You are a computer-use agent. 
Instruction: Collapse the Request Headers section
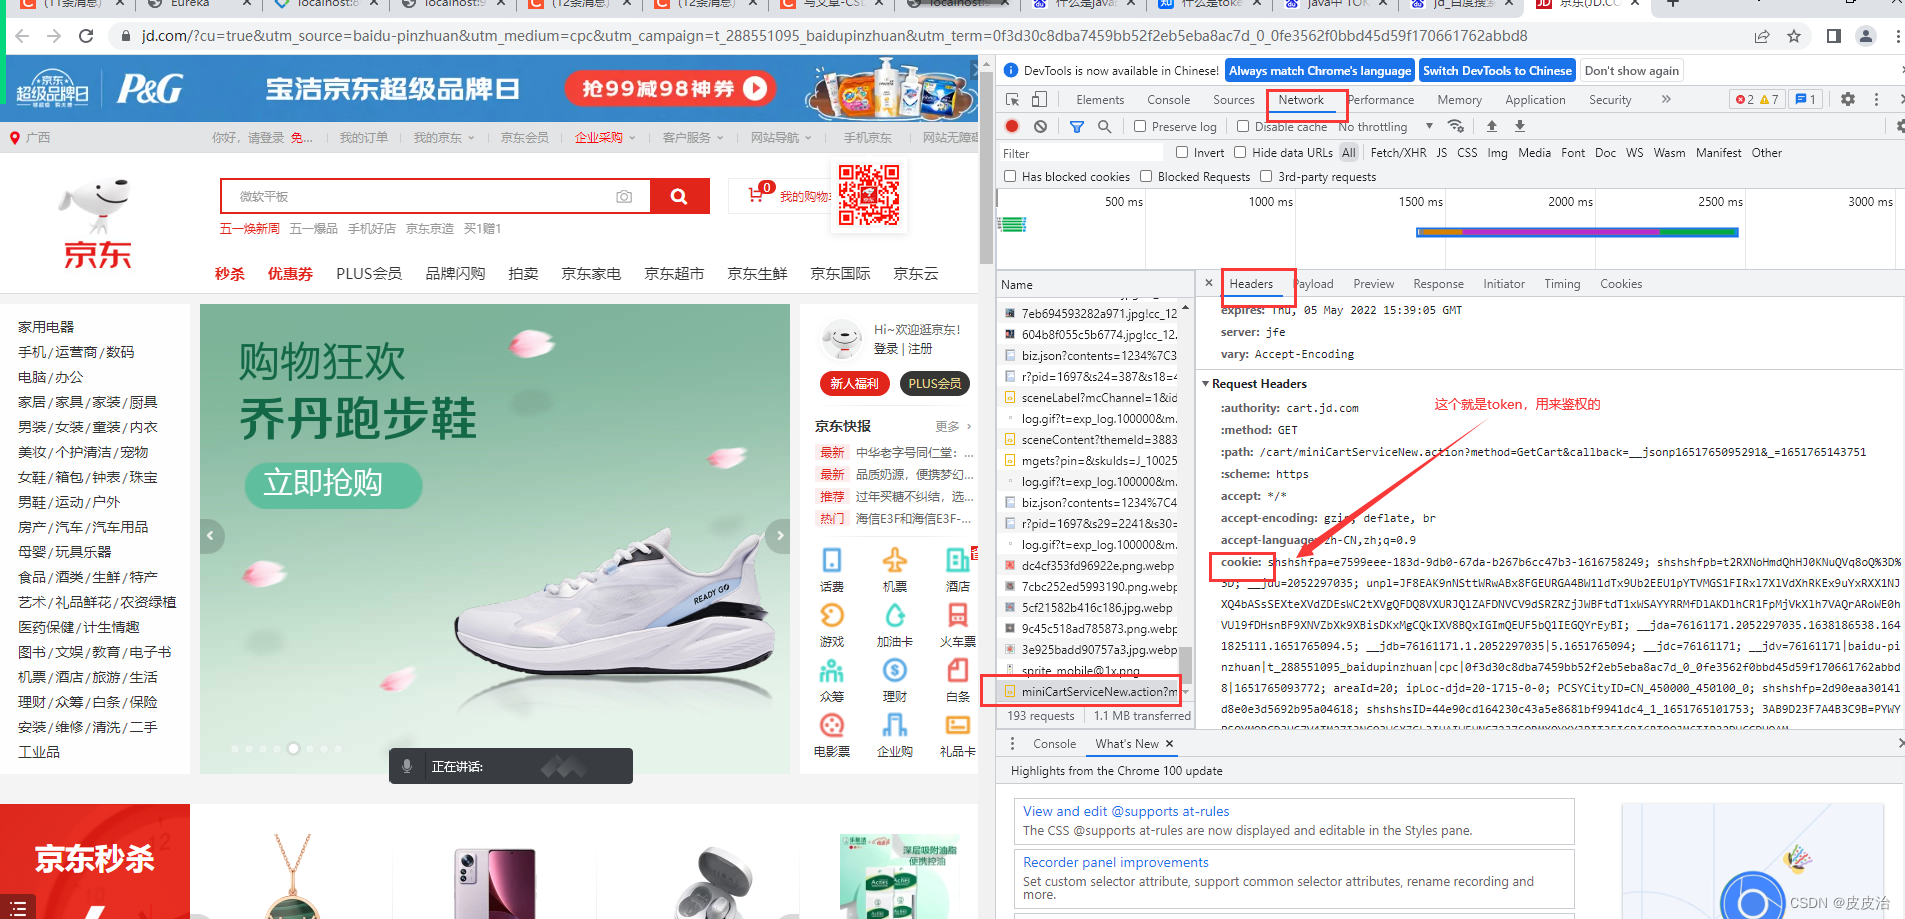point(1206,383)
